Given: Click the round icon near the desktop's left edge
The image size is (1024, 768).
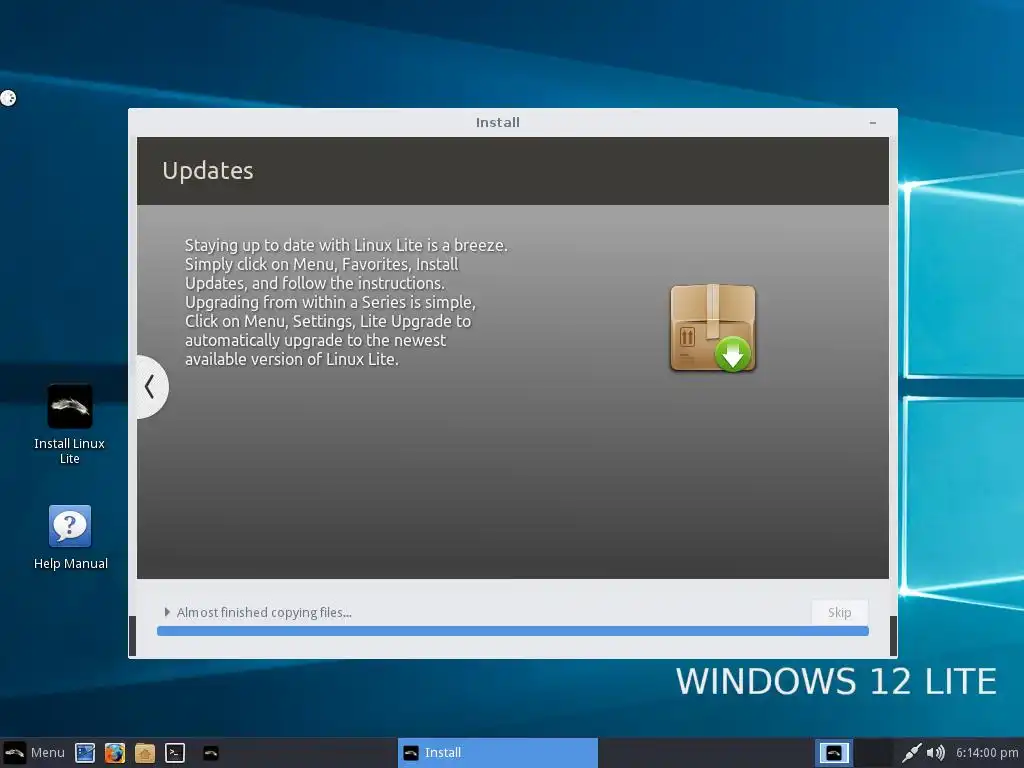Looking at the screenshot, I should click(8, 98).
